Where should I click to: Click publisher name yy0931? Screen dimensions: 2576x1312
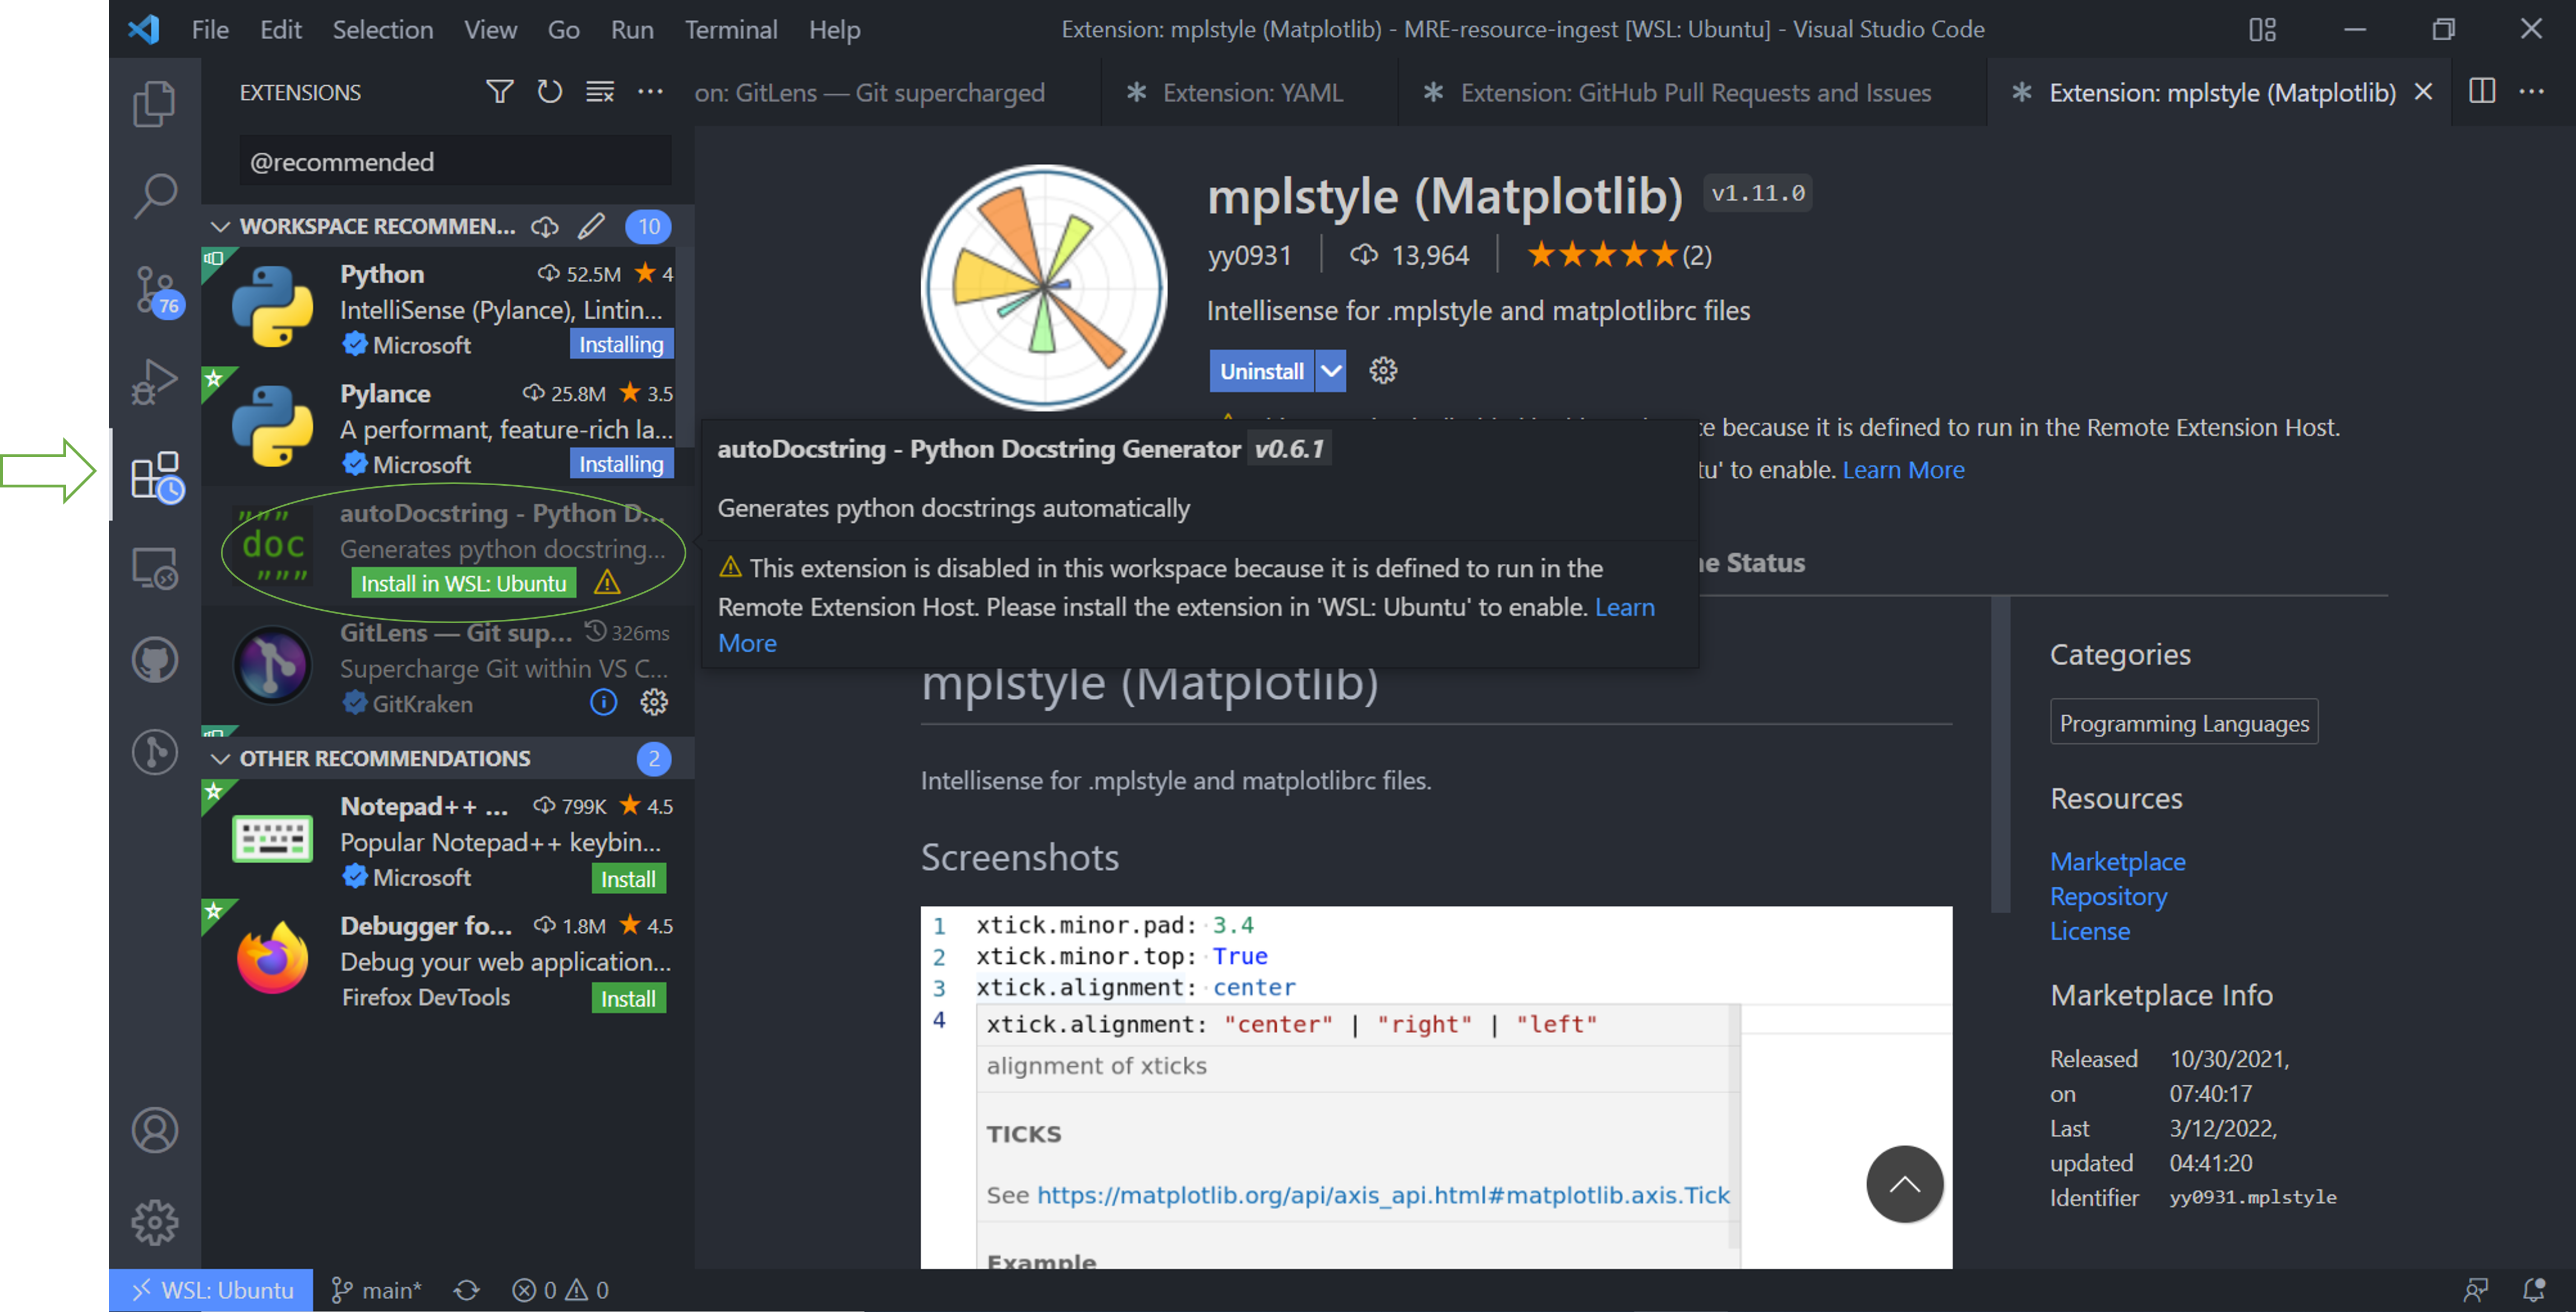point(1249,256)
